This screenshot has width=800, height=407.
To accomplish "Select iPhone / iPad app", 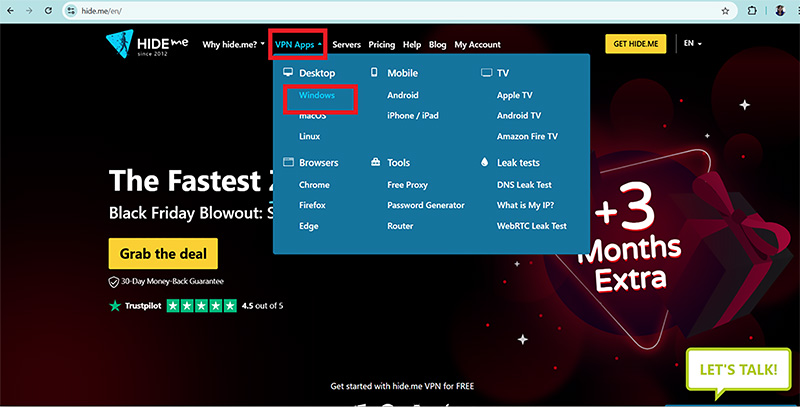I will [x=413, y=116].
